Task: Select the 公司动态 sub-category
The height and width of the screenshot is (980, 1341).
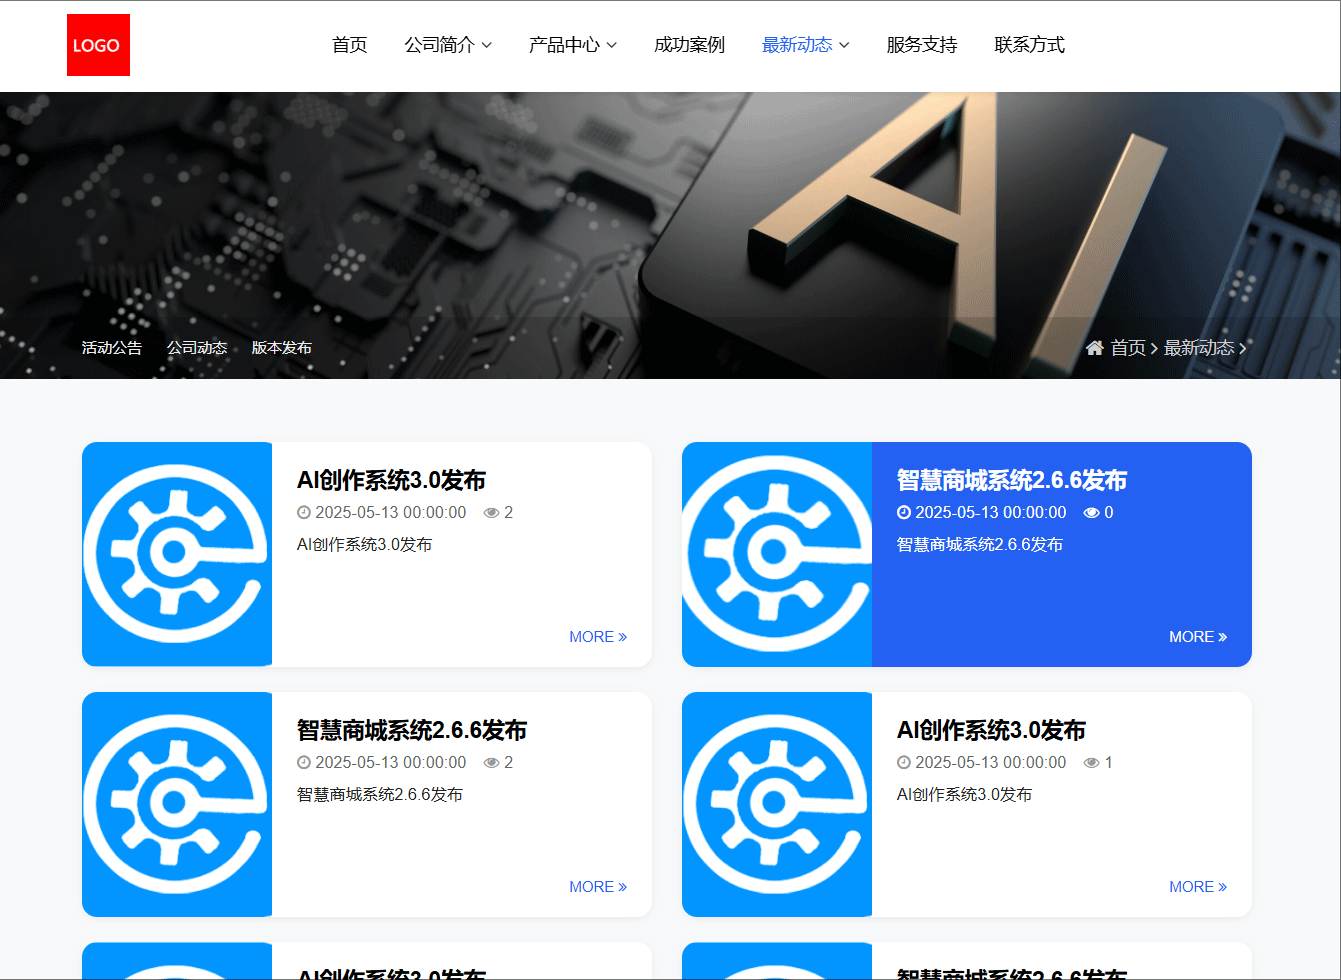Action: tap(197, 348)
